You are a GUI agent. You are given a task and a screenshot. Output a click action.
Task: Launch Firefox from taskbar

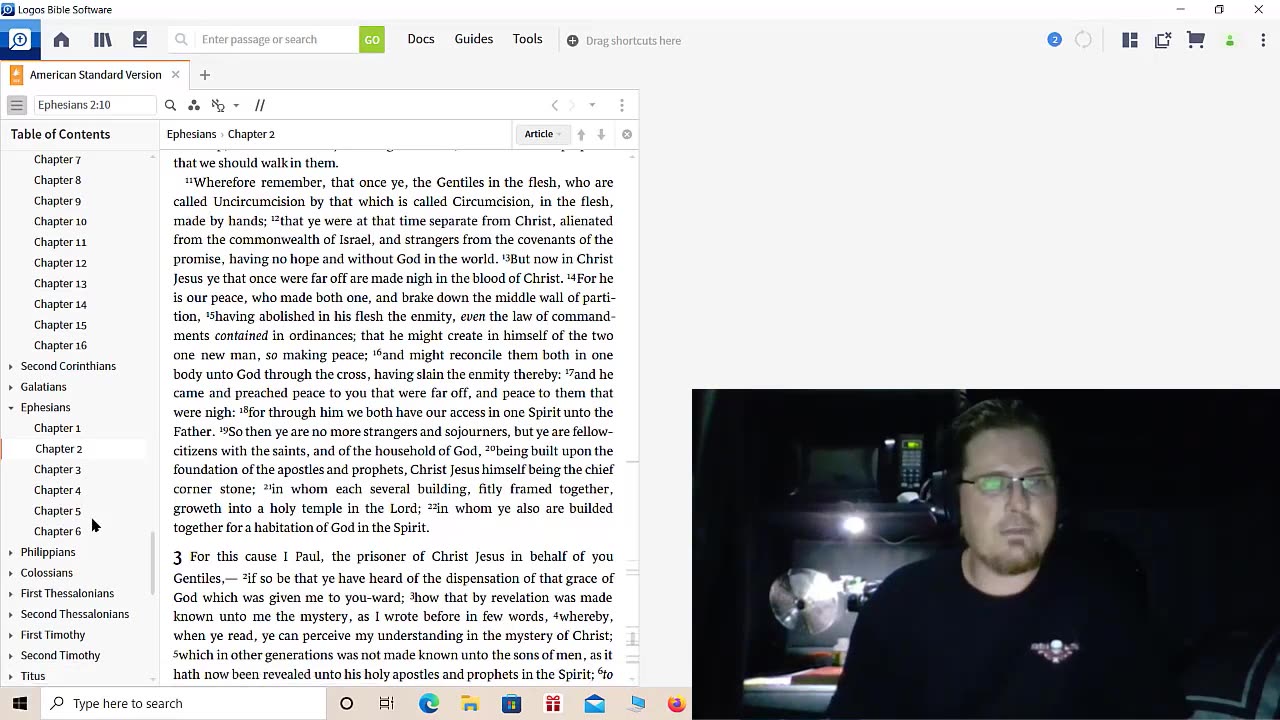pyautogui.click(x=676, y=703)
